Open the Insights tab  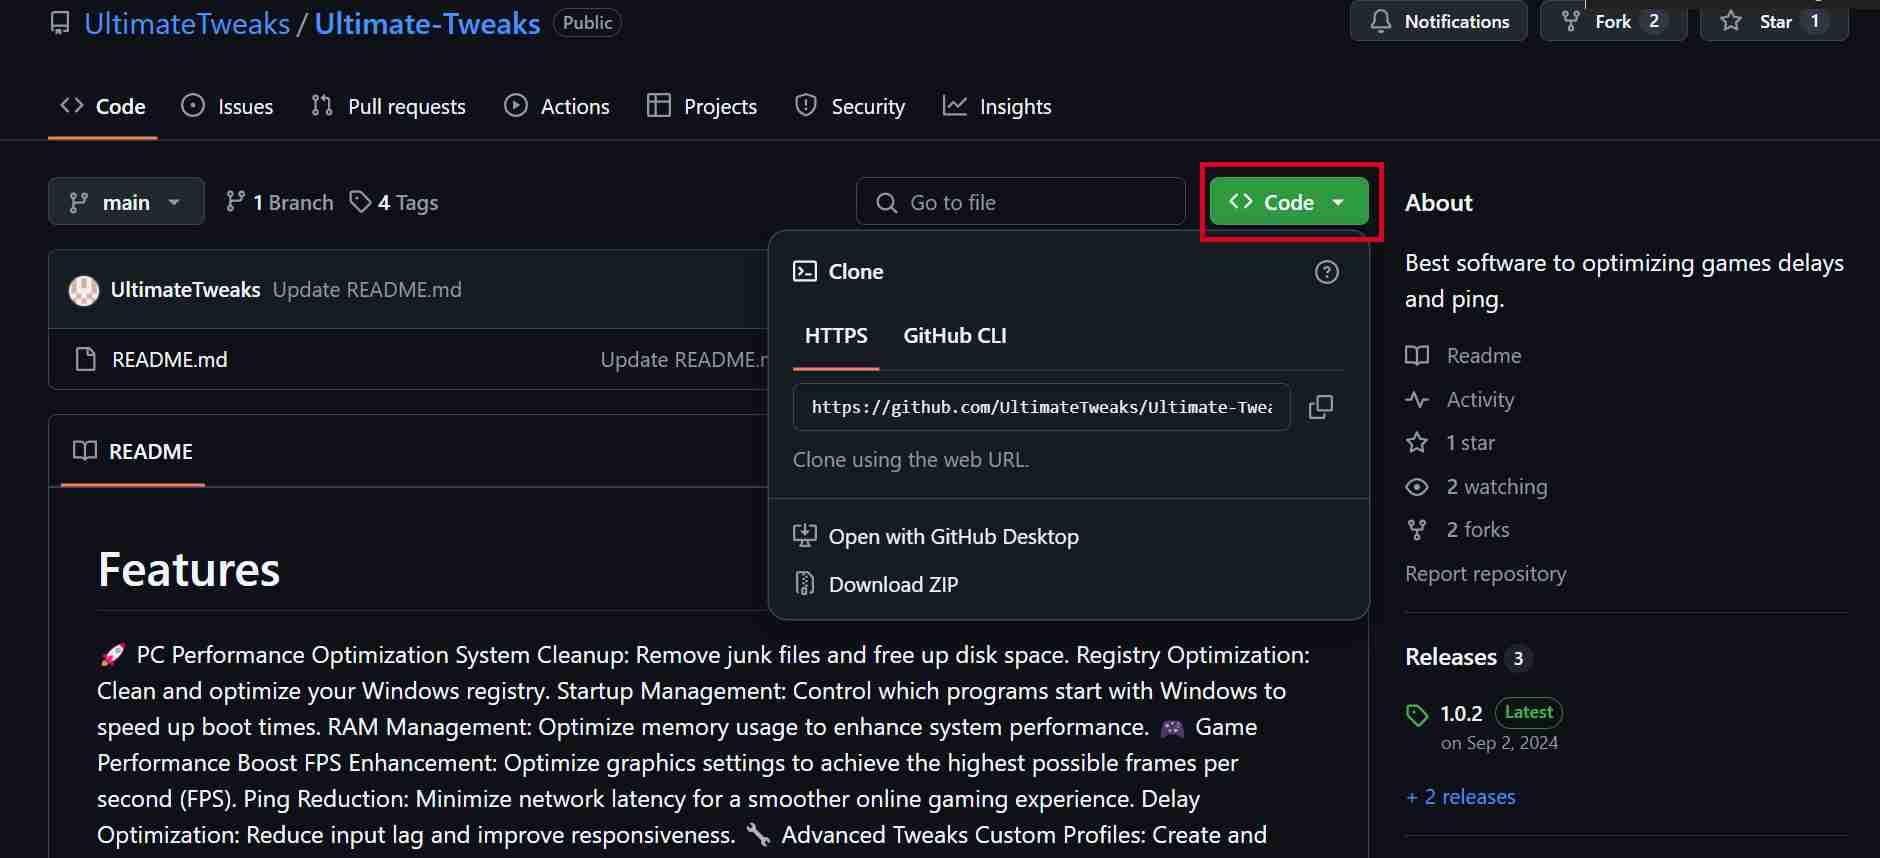[x=997, y=106]
